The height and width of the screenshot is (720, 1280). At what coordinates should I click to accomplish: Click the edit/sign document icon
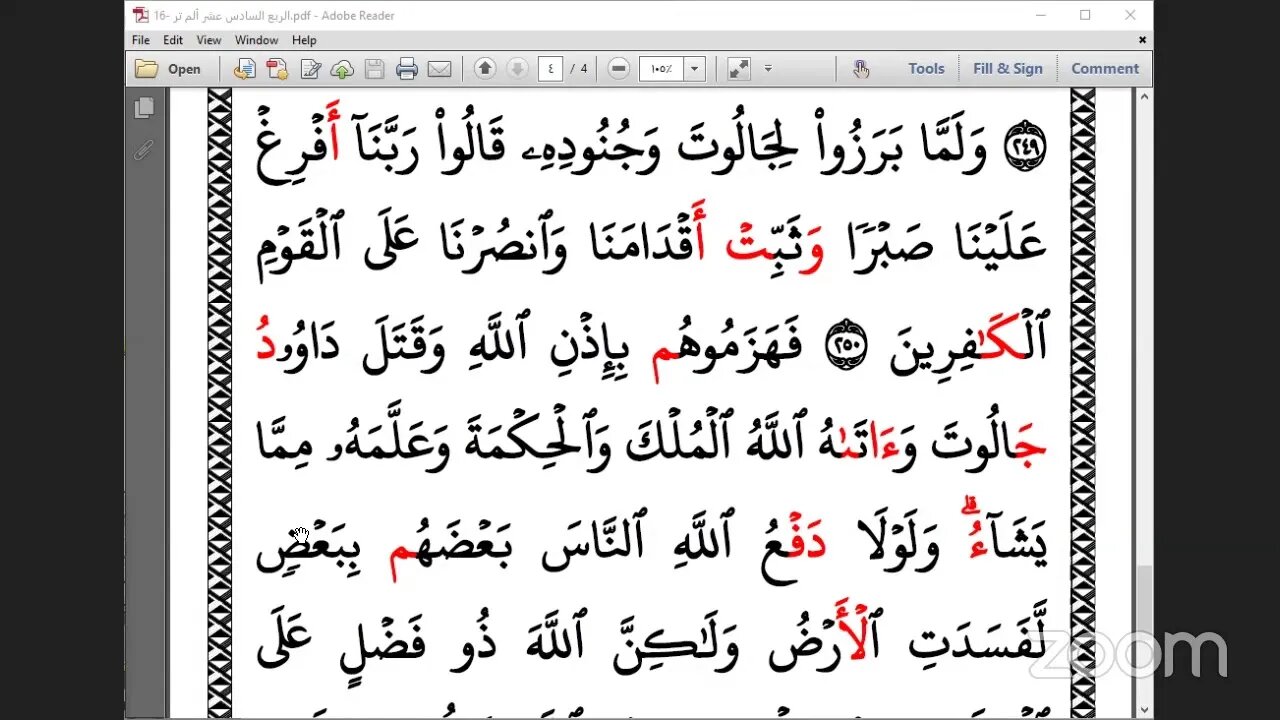310,69
